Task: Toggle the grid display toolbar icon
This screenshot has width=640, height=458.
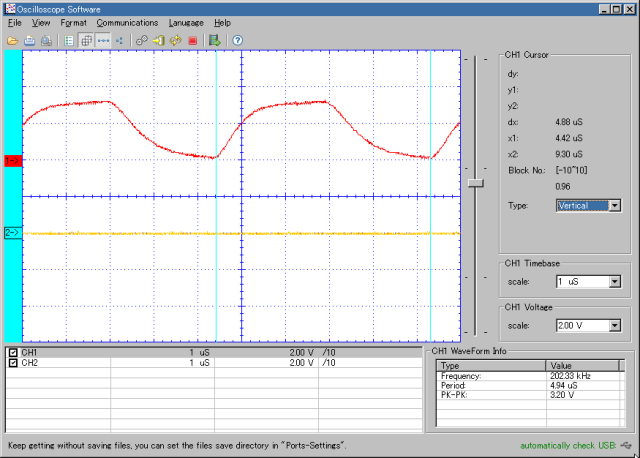Action: [86, 40]
